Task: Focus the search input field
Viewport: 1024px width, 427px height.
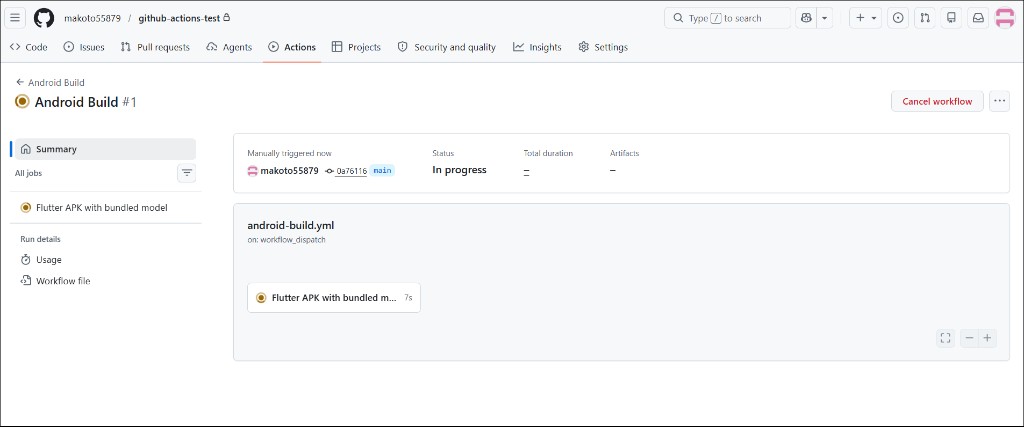Action: pyautogui.click(x=728, y=18)
